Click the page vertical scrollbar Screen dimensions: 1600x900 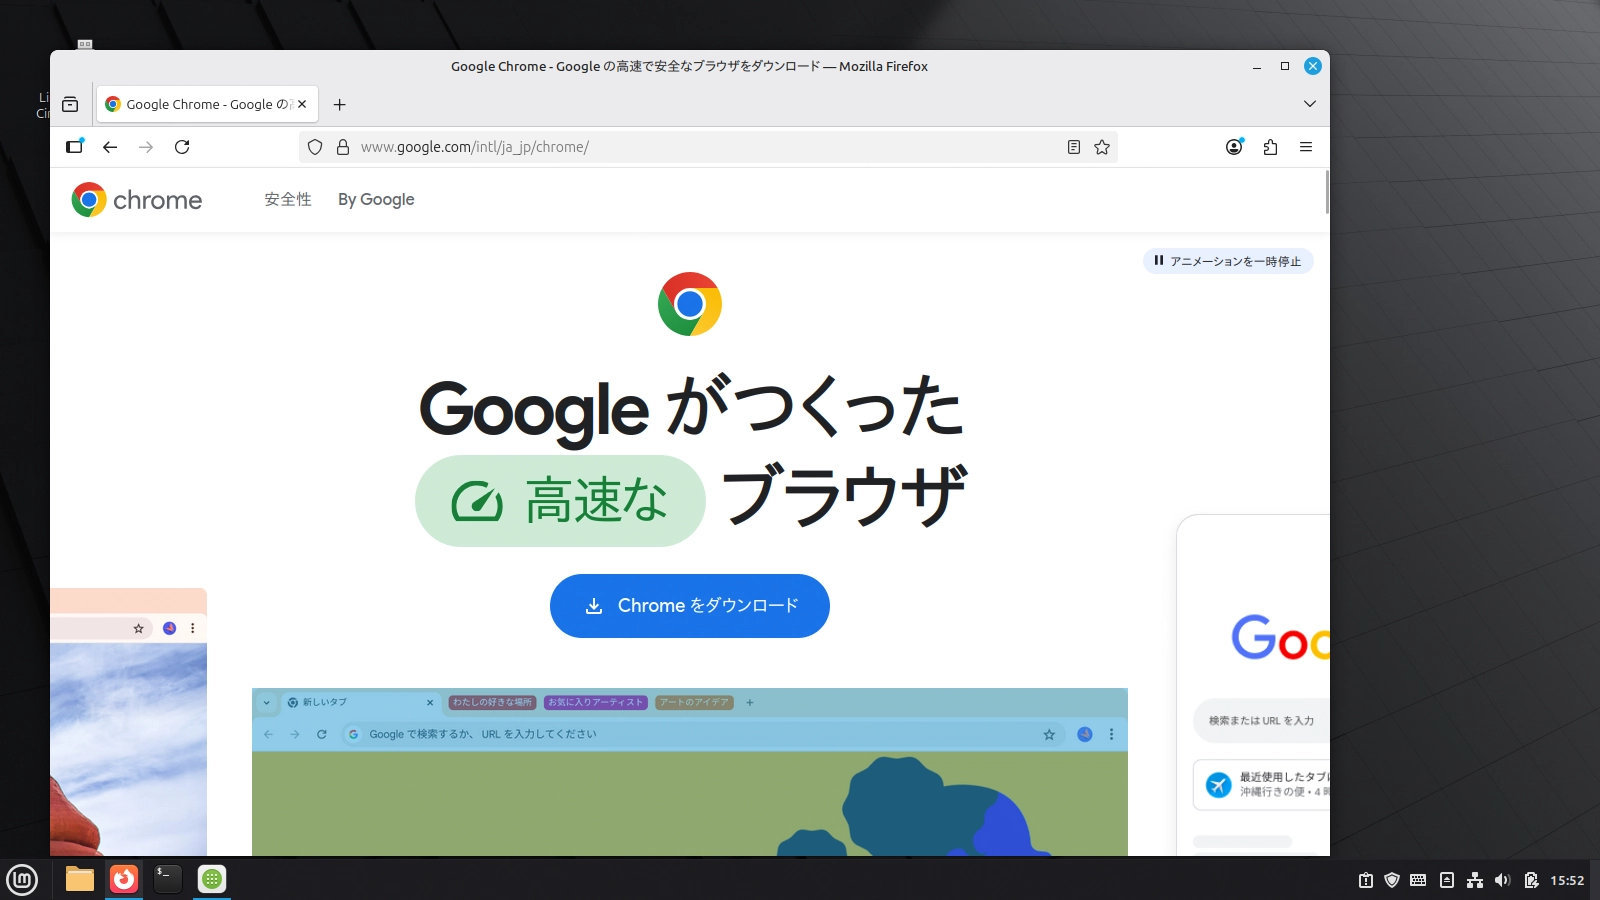coord(1327,191)
